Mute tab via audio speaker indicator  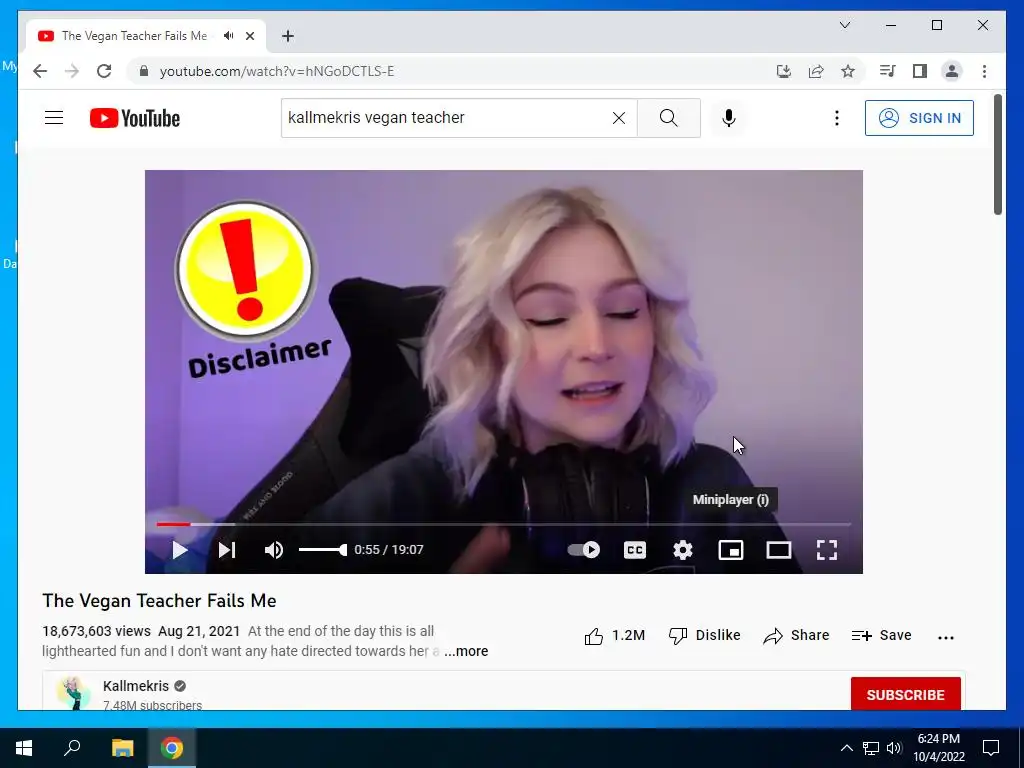point(228,36)
